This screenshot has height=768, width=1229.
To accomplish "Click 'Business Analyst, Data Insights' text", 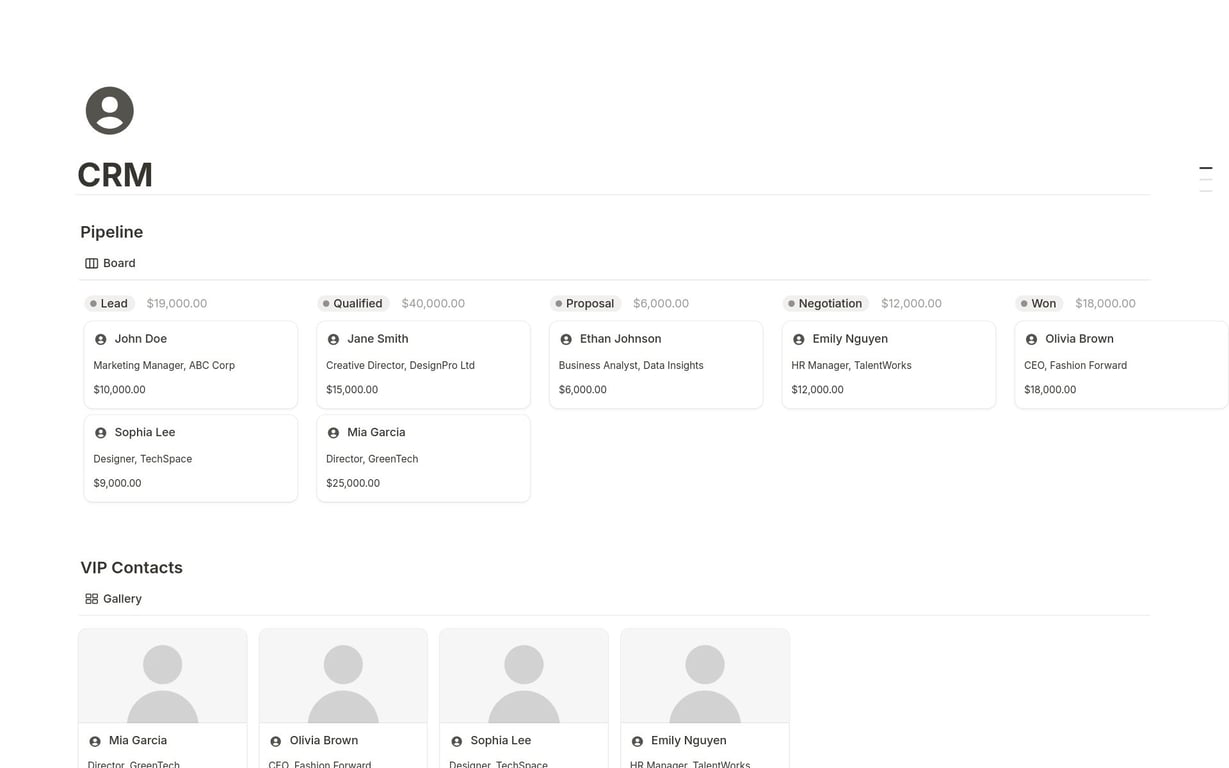I will tap(631, 365).
